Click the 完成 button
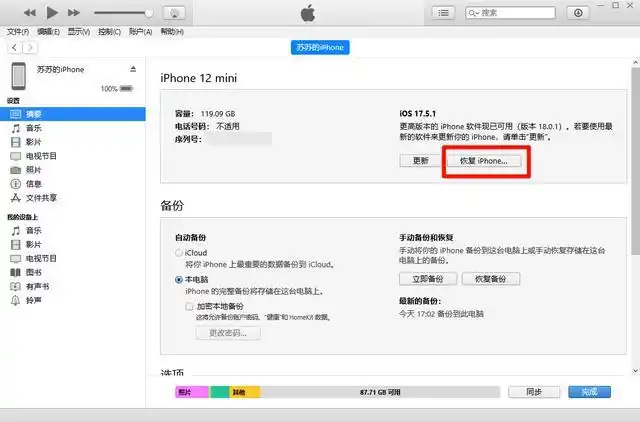The width and height of the screenshot is (640, 422). coord(589,392)
